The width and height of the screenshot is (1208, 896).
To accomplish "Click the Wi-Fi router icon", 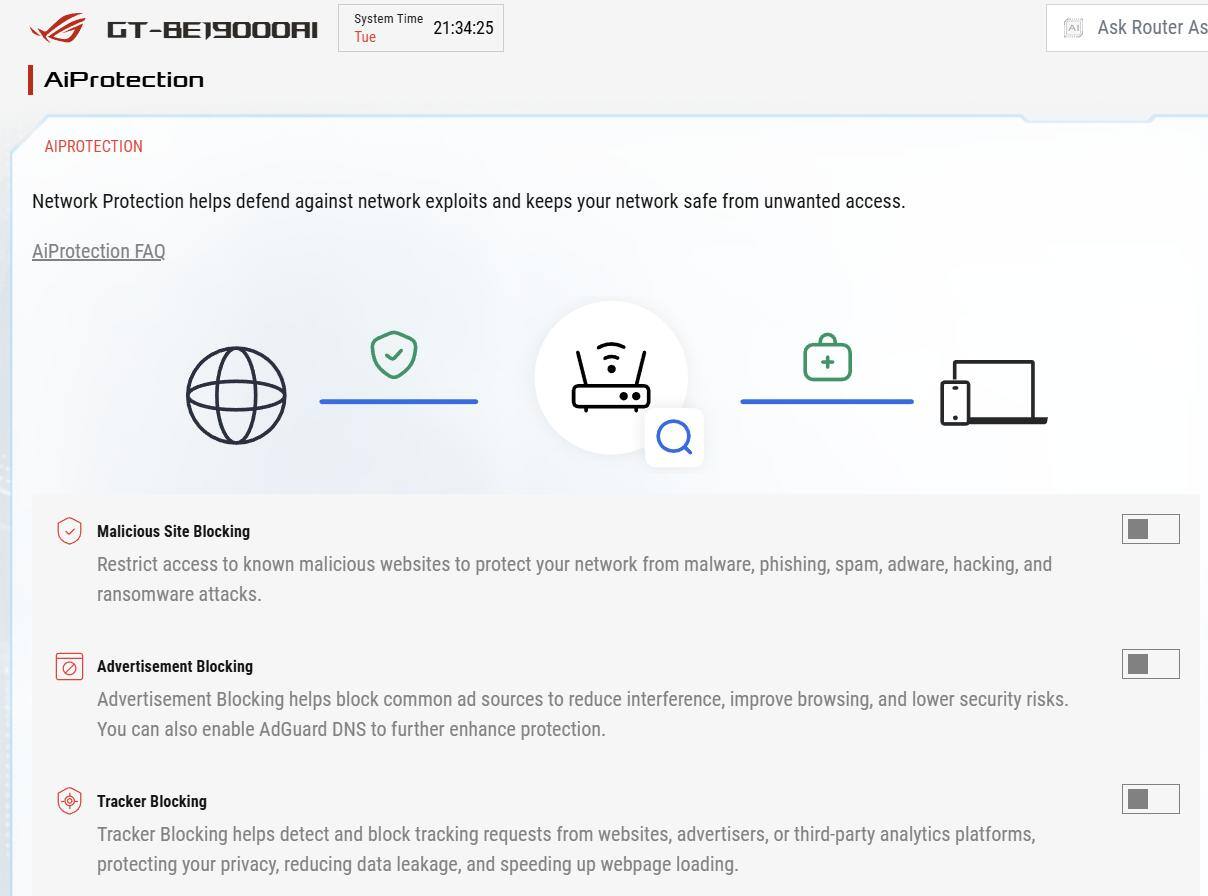I will point(610,378).
